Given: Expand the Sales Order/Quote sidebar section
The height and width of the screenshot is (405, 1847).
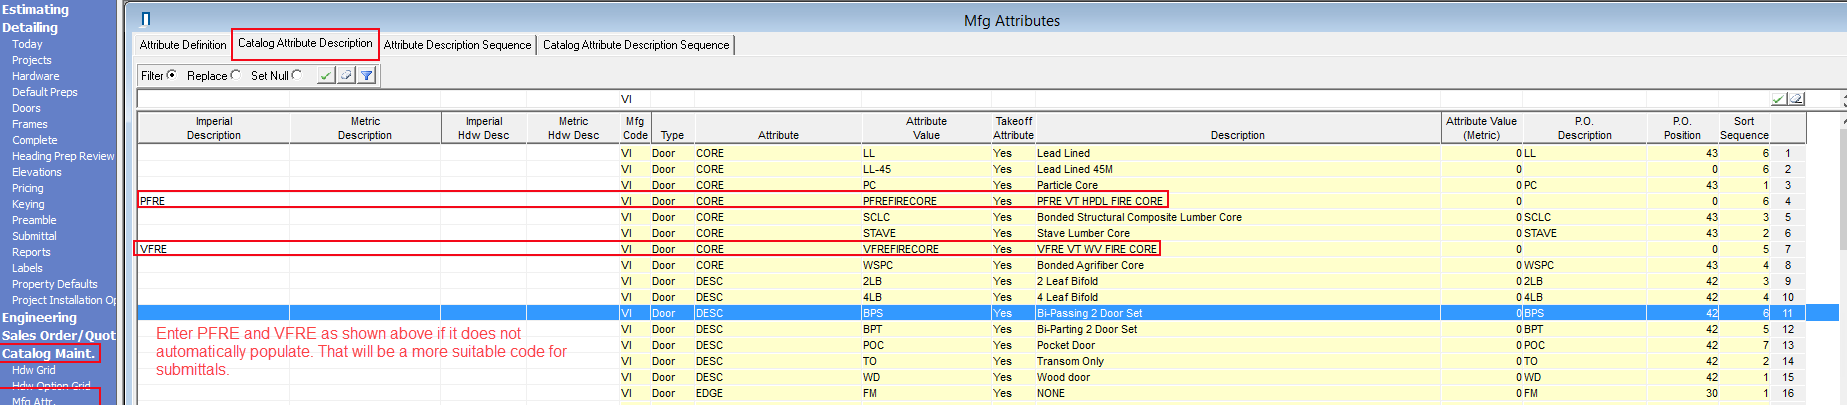Looking at the screenshot, I should click(x=58, y=335).
